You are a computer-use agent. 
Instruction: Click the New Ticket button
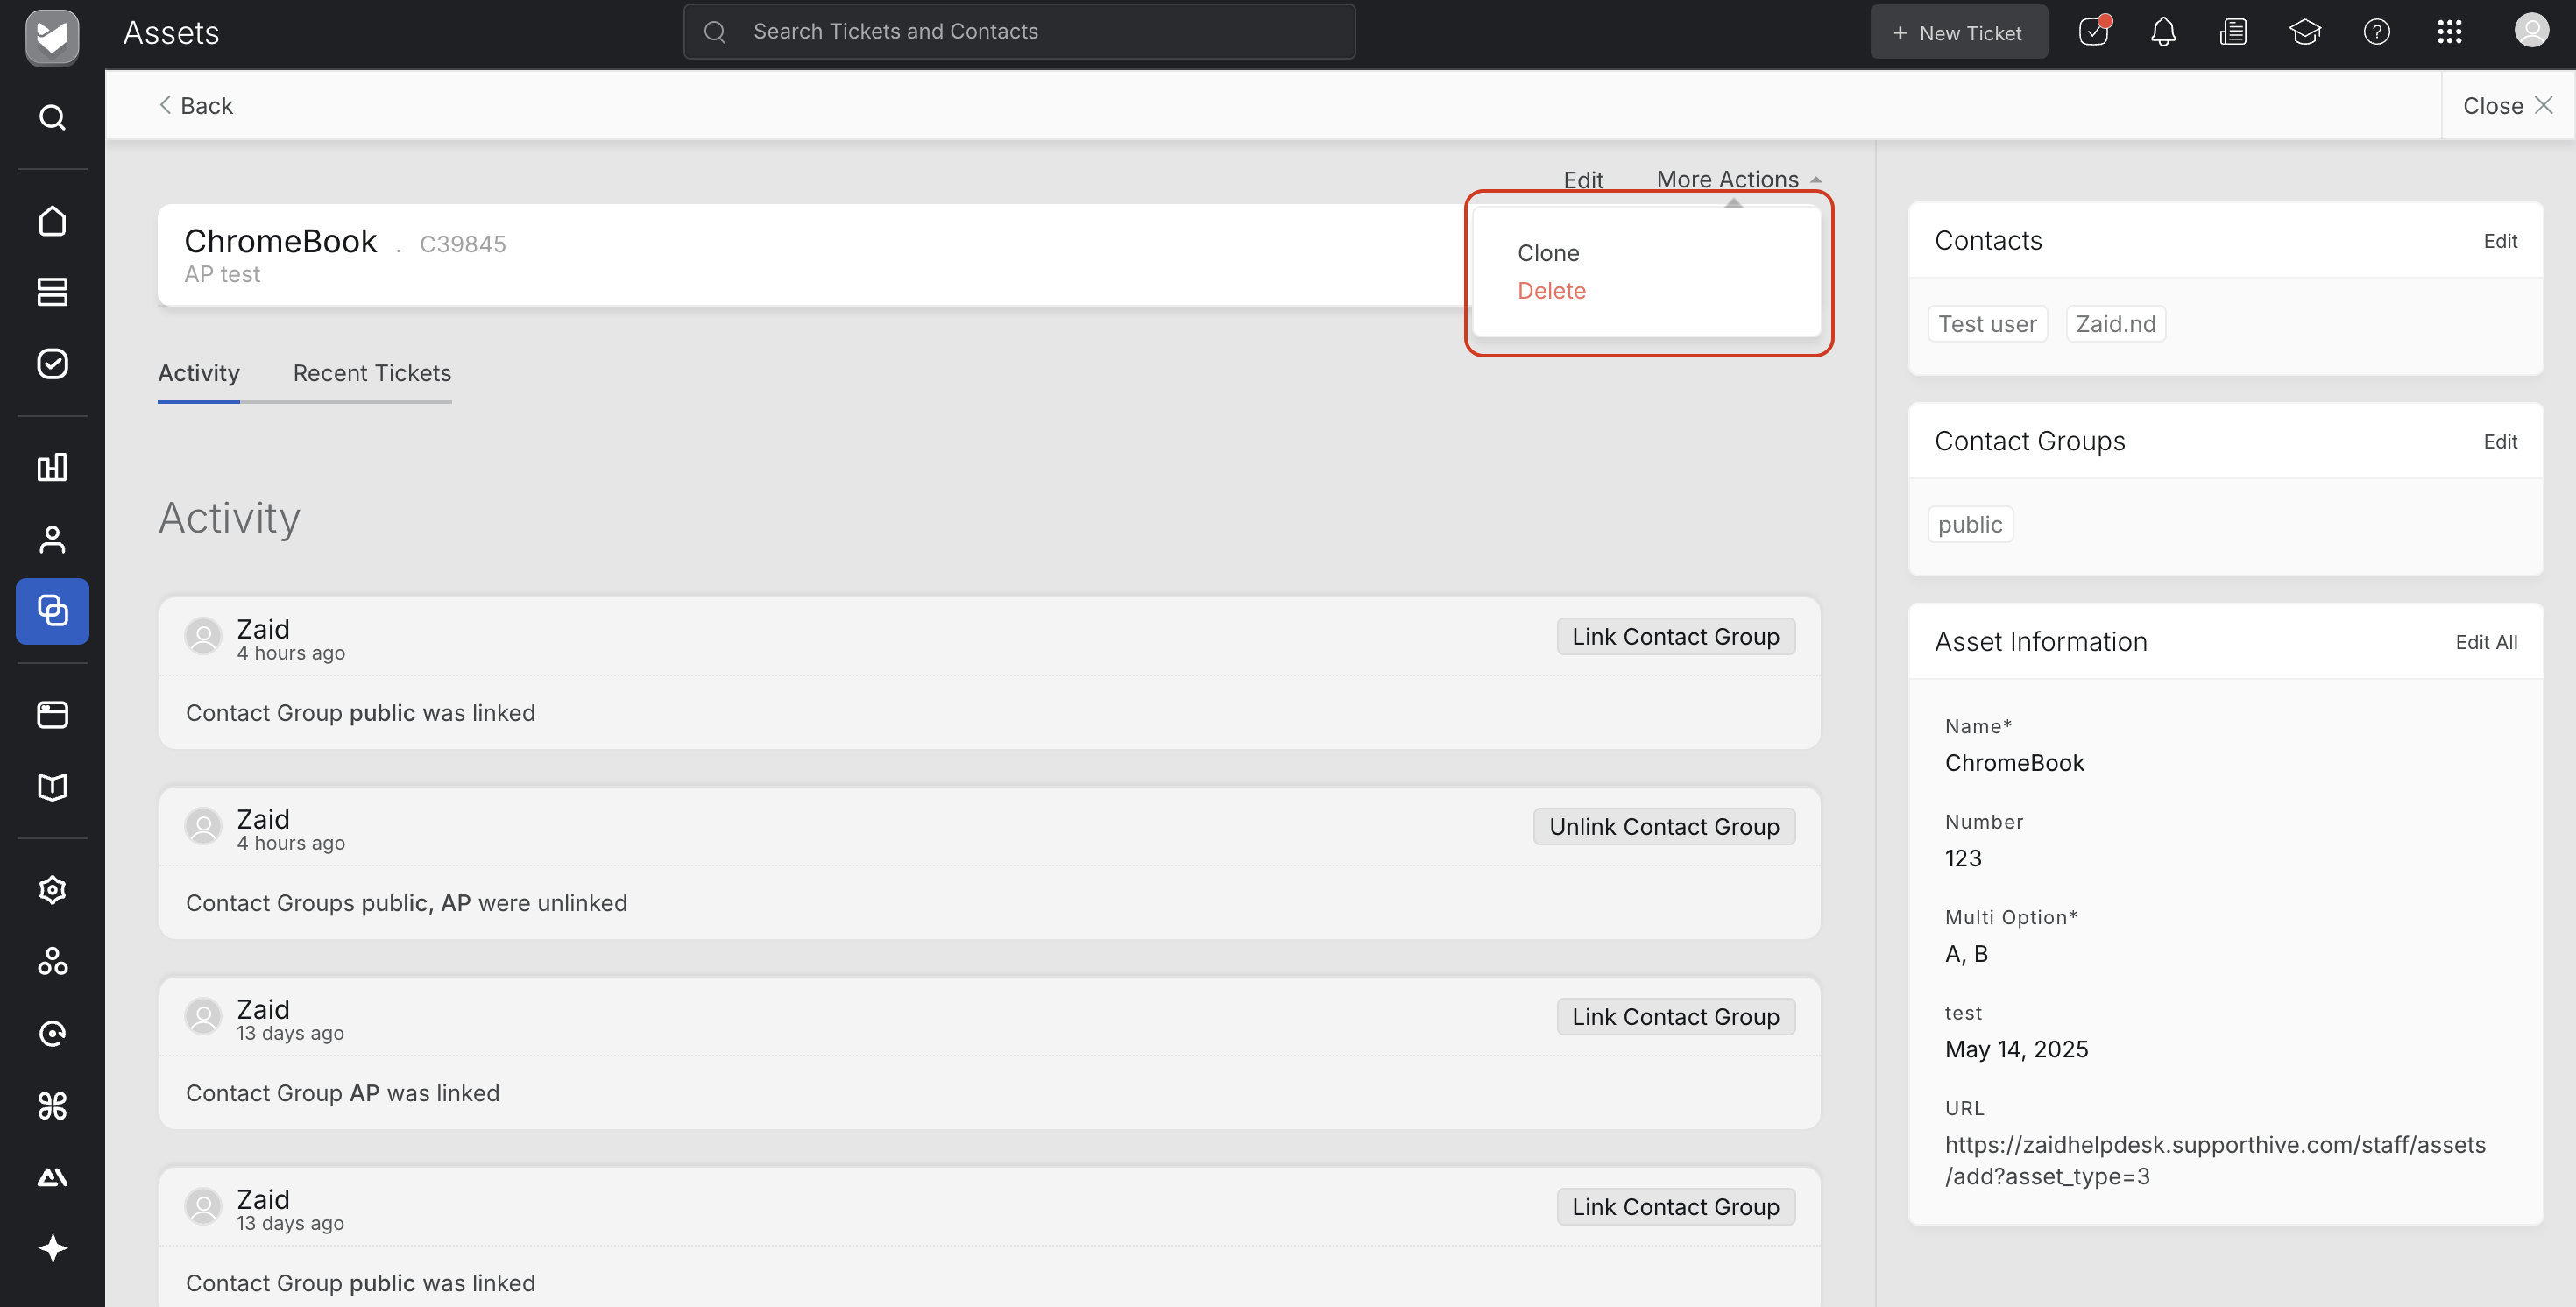pyautogui.click(x=1958, y=33)
